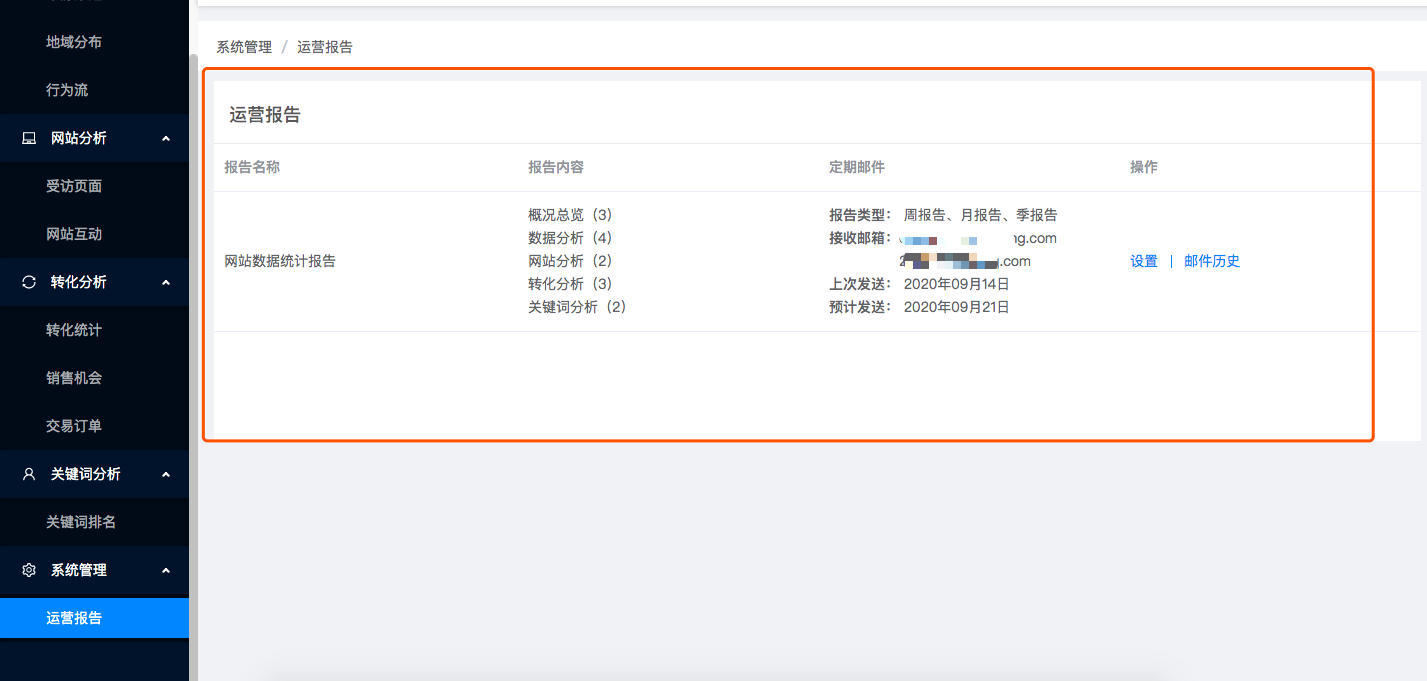Navigate to 转化统计 in the sidebar

[x=74, y=330]
